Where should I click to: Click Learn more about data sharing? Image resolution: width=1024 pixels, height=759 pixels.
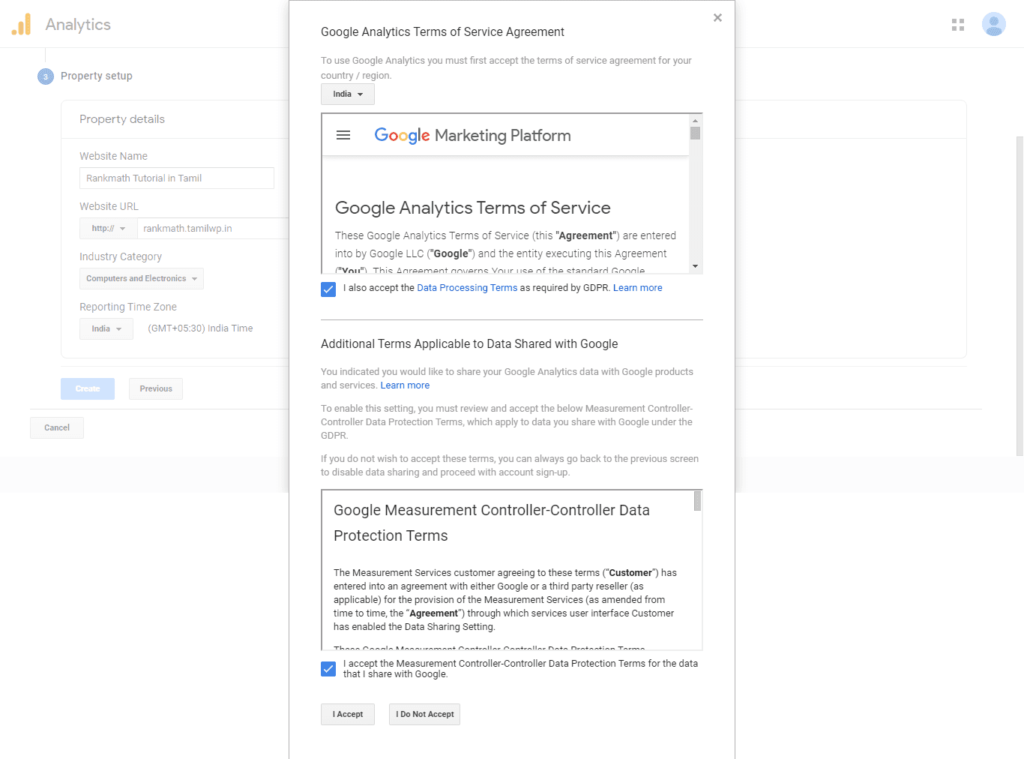(x=405, y=385)
